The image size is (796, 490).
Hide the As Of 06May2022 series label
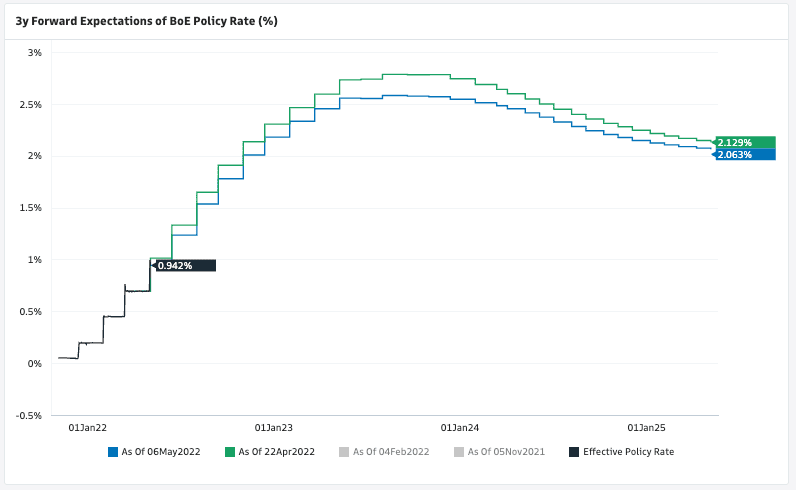161,452
